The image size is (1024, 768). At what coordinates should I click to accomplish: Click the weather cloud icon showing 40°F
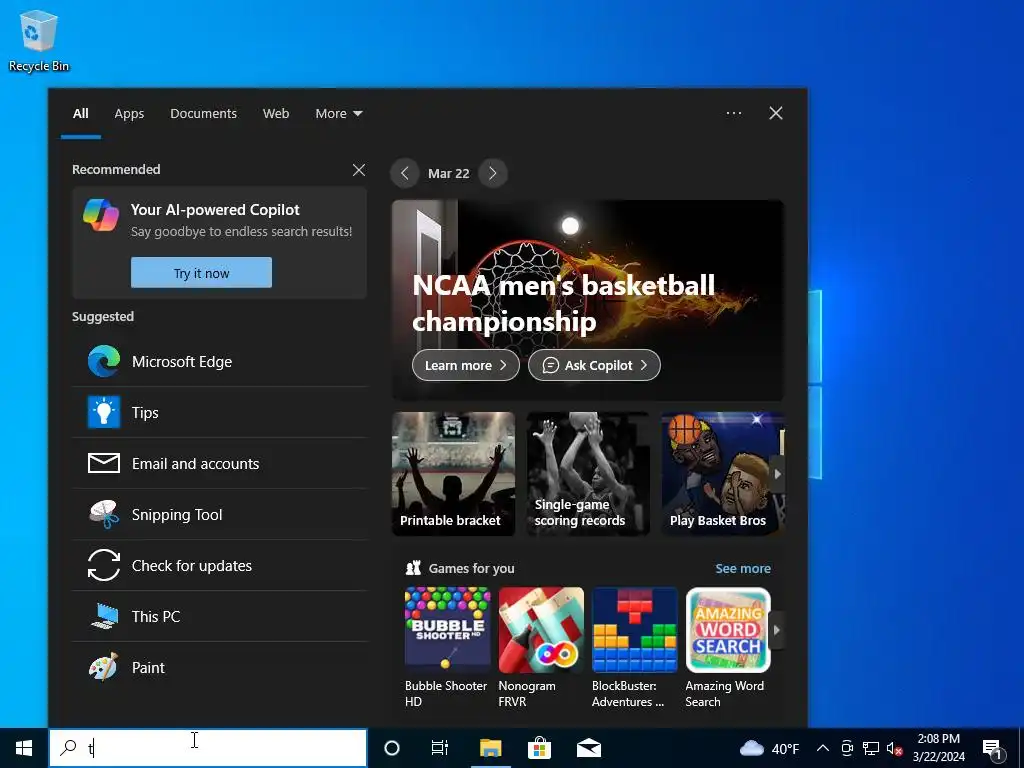tap(752, 748)
